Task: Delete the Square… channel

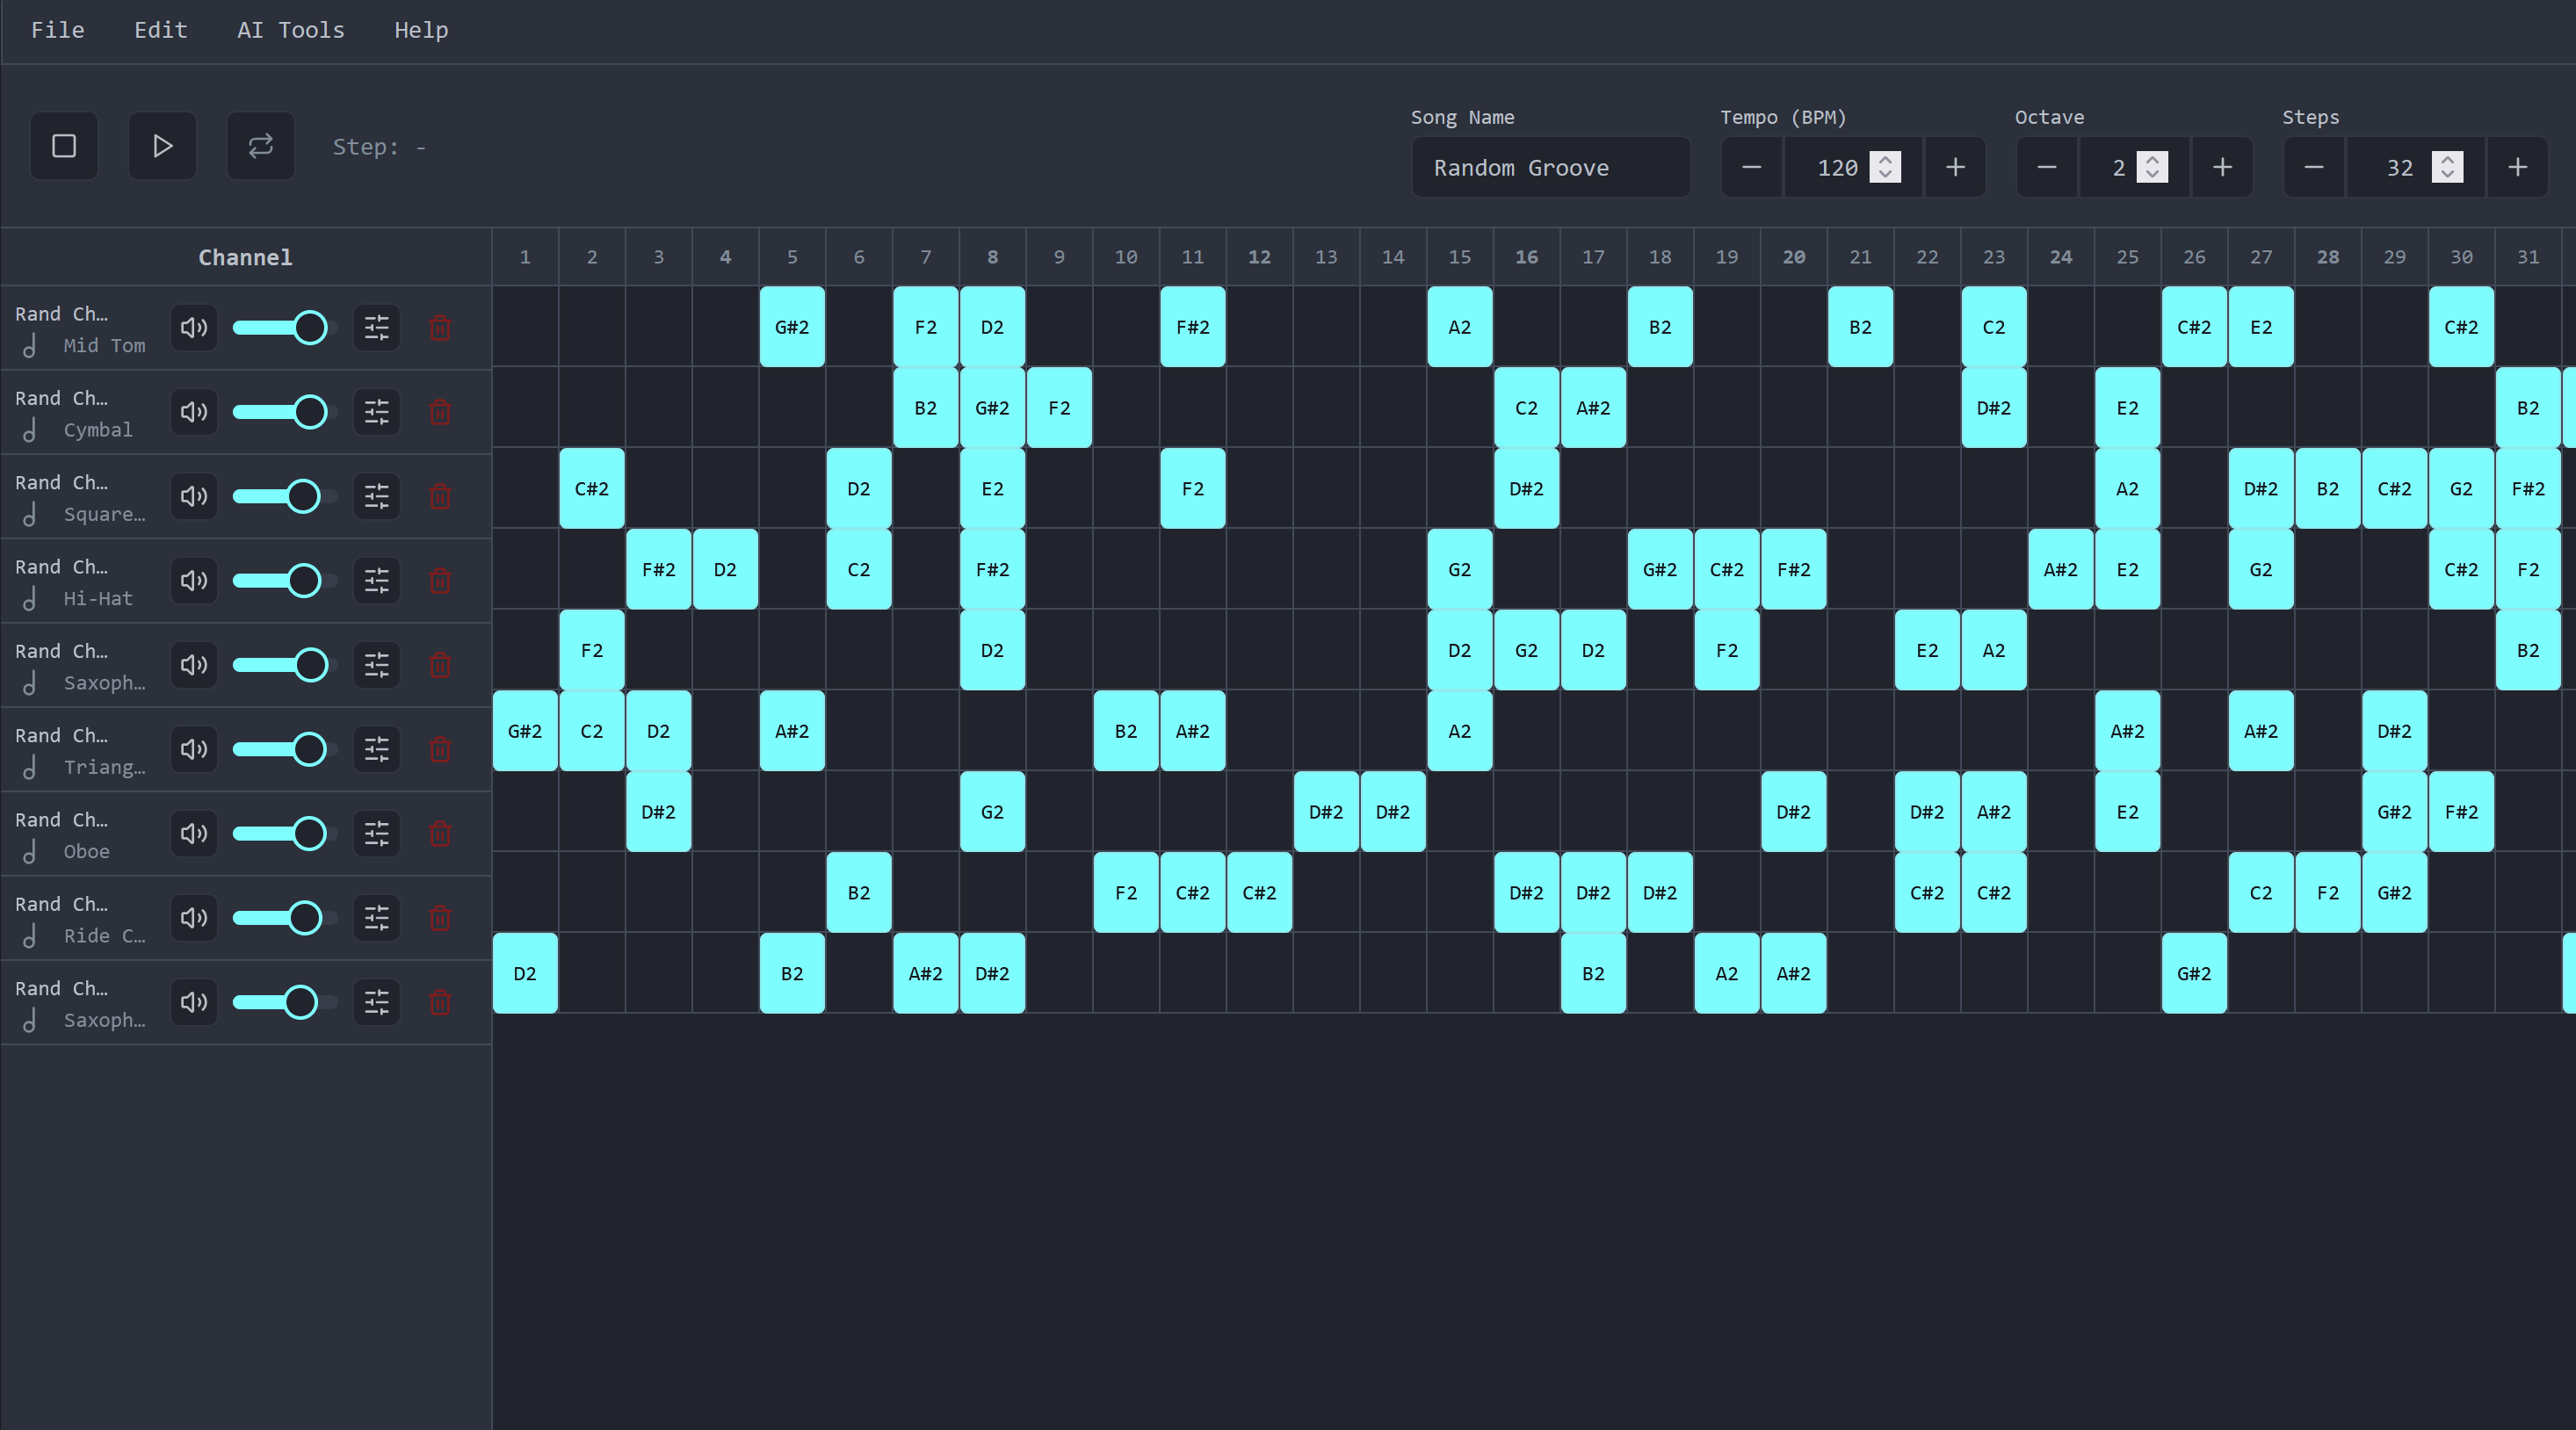Action: click(440, 496)
